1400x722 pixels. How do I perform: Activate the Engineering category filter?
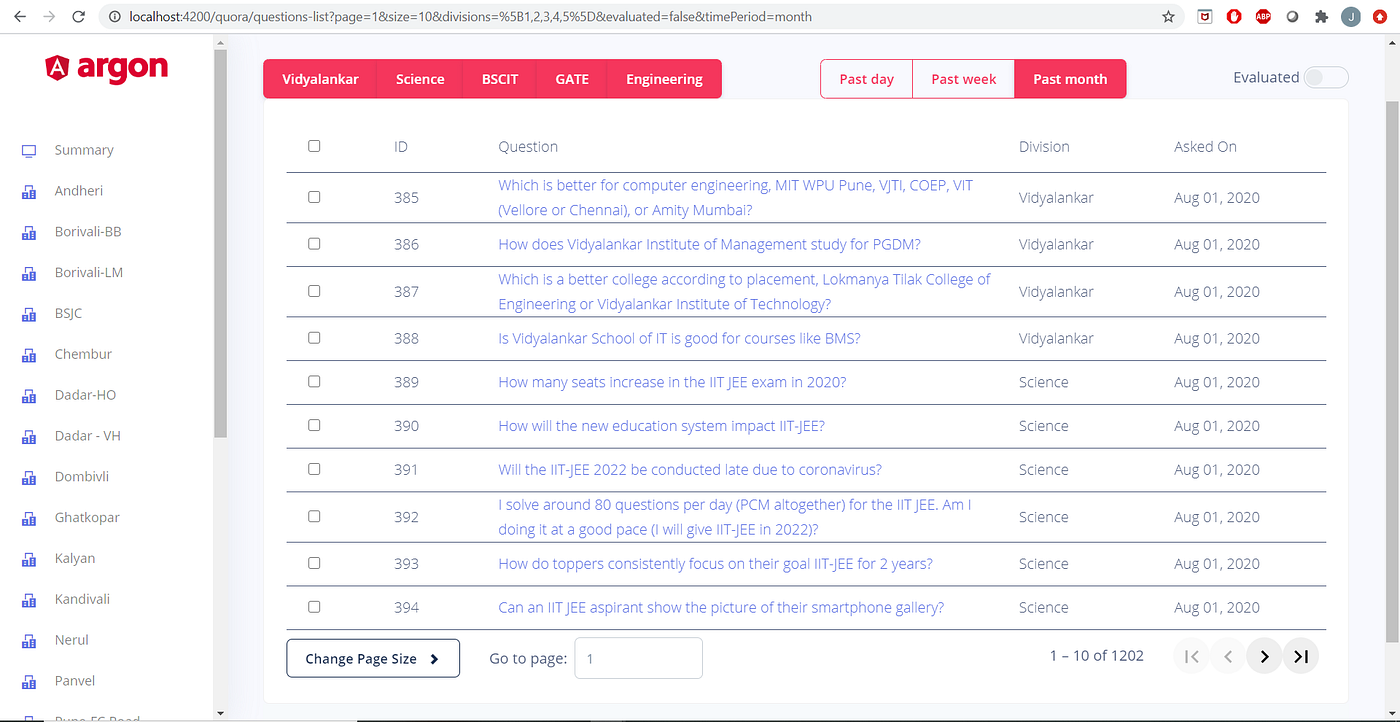(x=664, y=78)
